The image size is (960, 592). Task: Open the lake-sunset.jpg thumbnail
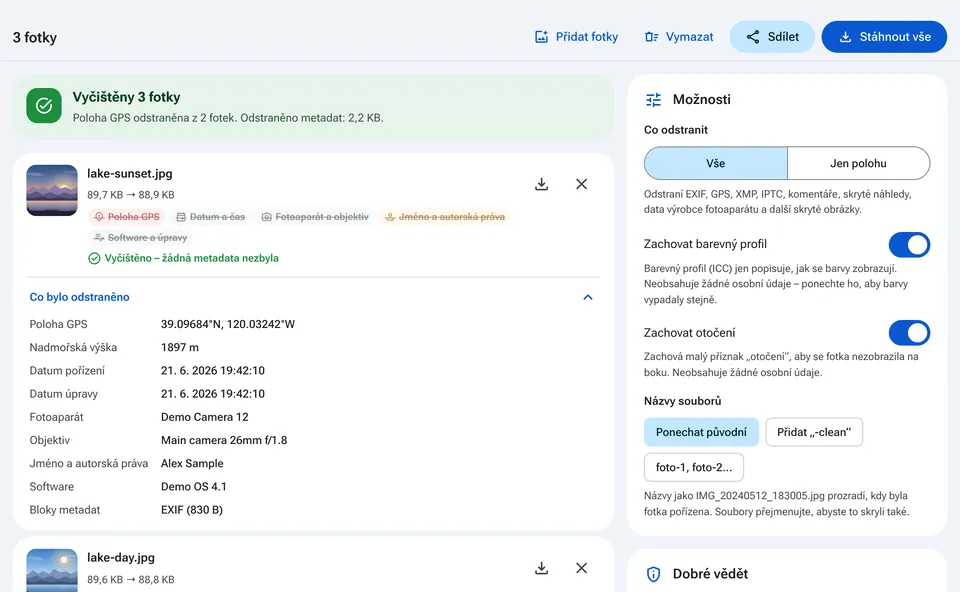pyautogui.click(x=52, y=190)
